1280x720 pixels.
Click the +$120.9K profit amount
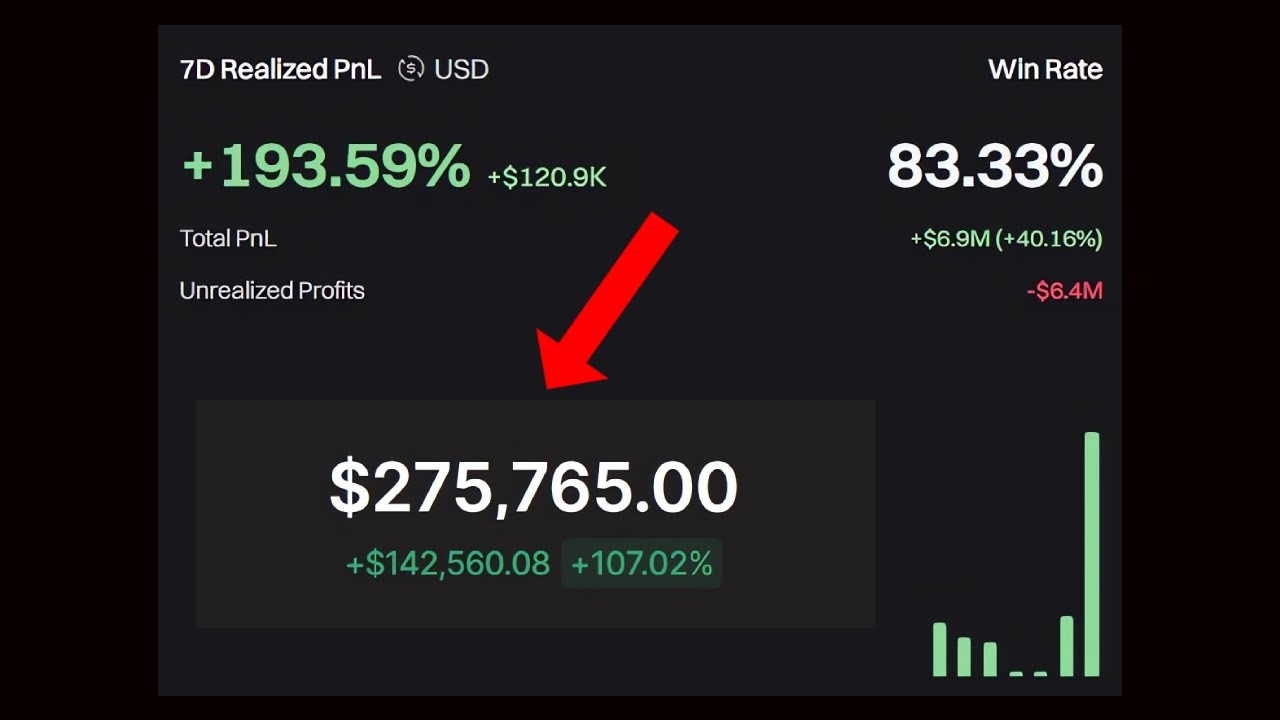click(x=547, y=178)
